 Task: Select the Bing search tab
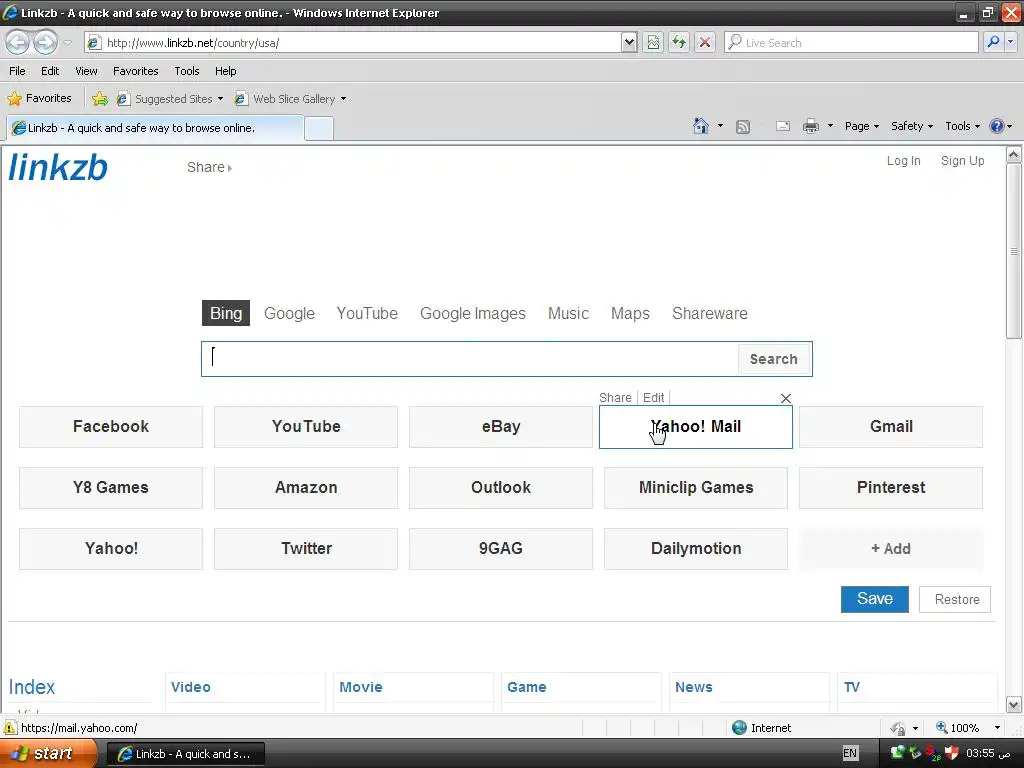(x=225, y=313)
